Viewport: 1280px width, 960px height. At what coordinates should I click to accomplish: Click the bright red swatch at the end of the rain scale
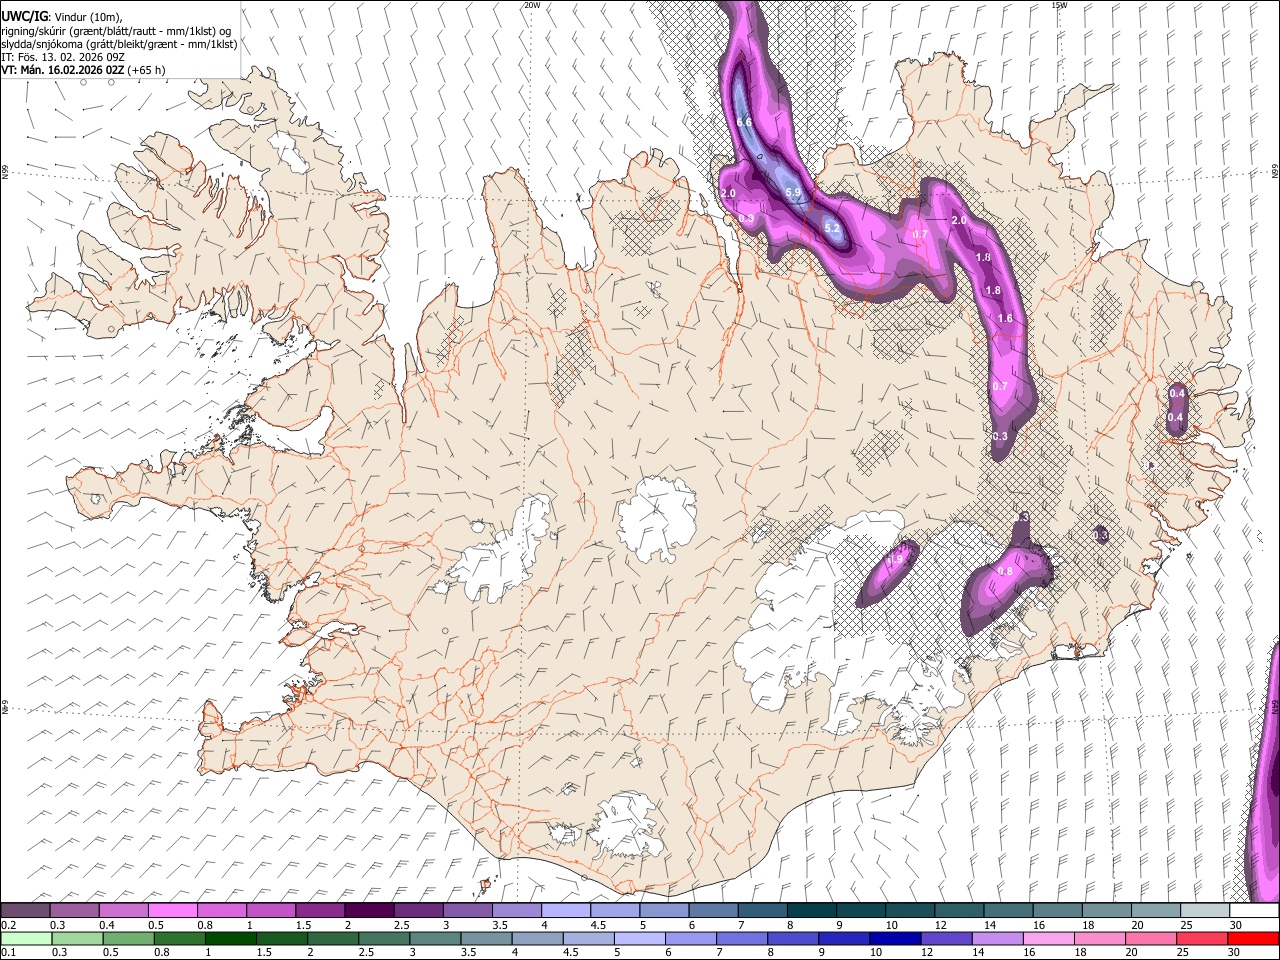[1253, 938]
